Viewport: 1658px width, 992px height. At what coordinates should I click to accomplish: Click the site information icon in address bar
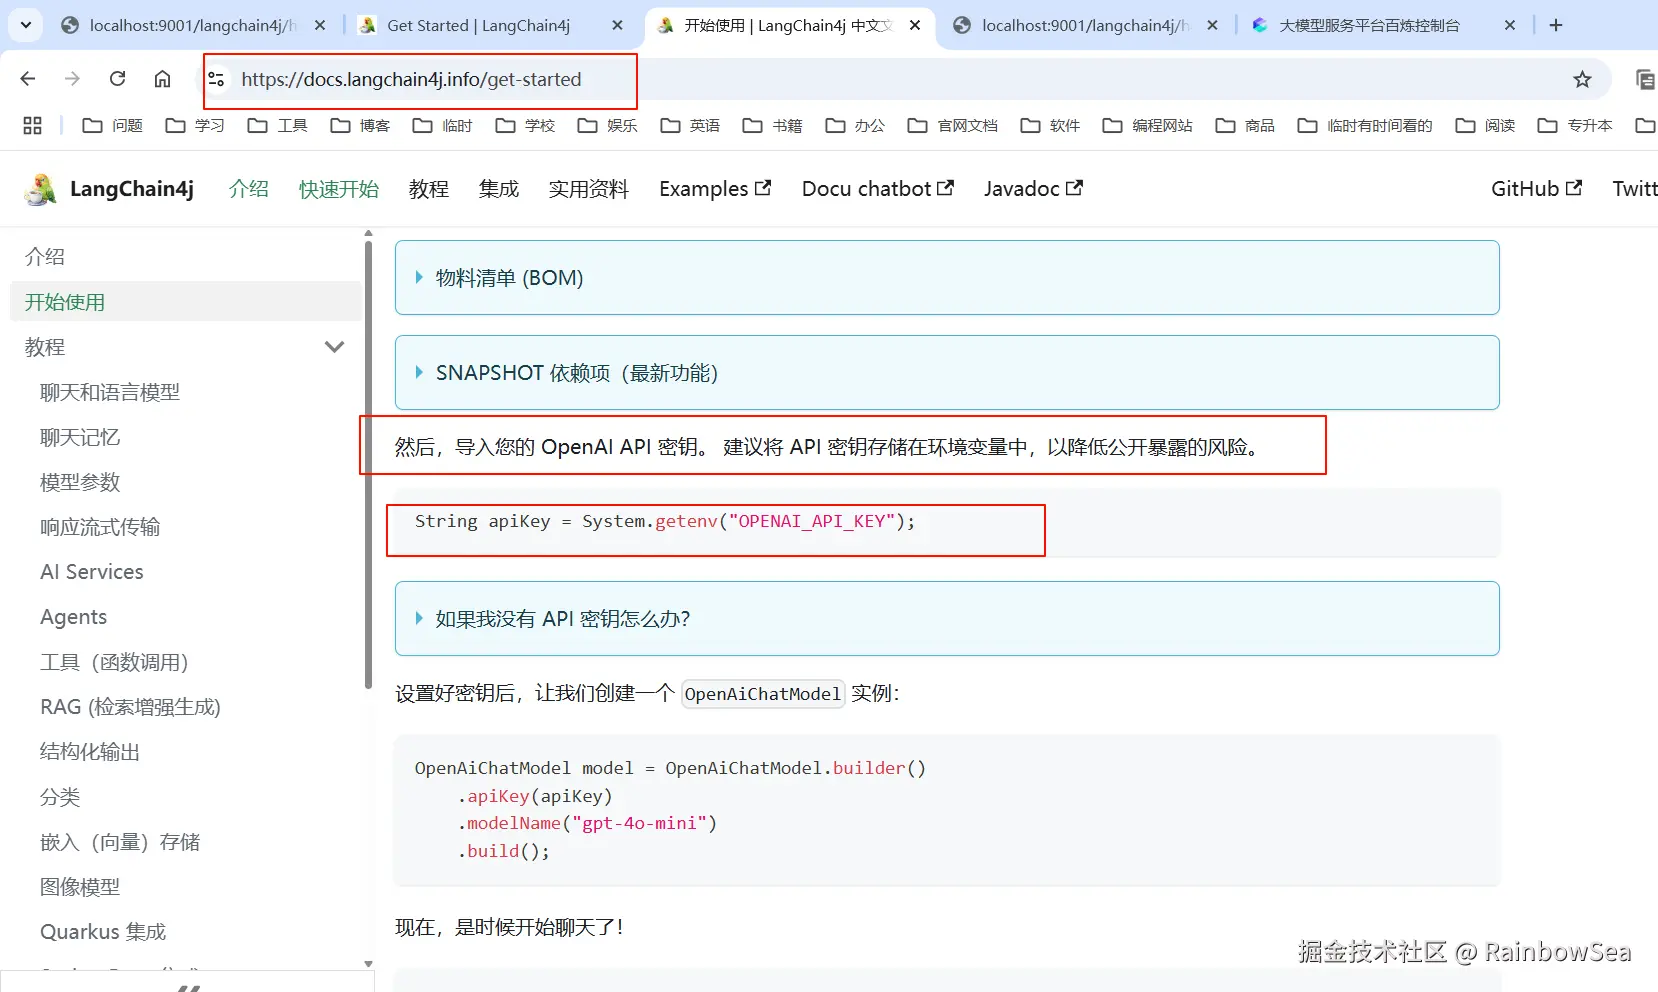click(x=216, y=79)
